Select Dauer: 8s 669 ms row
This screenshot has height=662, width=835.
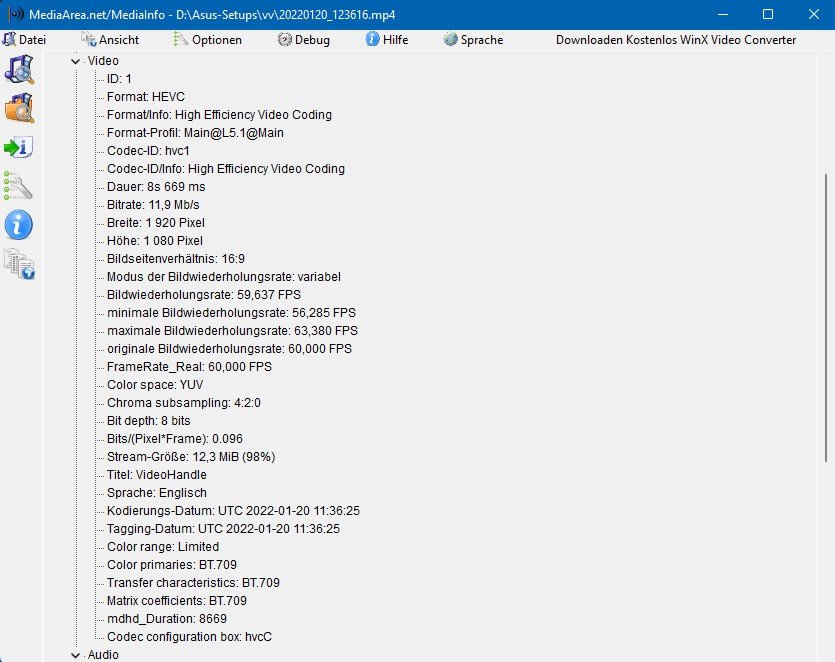(156, 187)
